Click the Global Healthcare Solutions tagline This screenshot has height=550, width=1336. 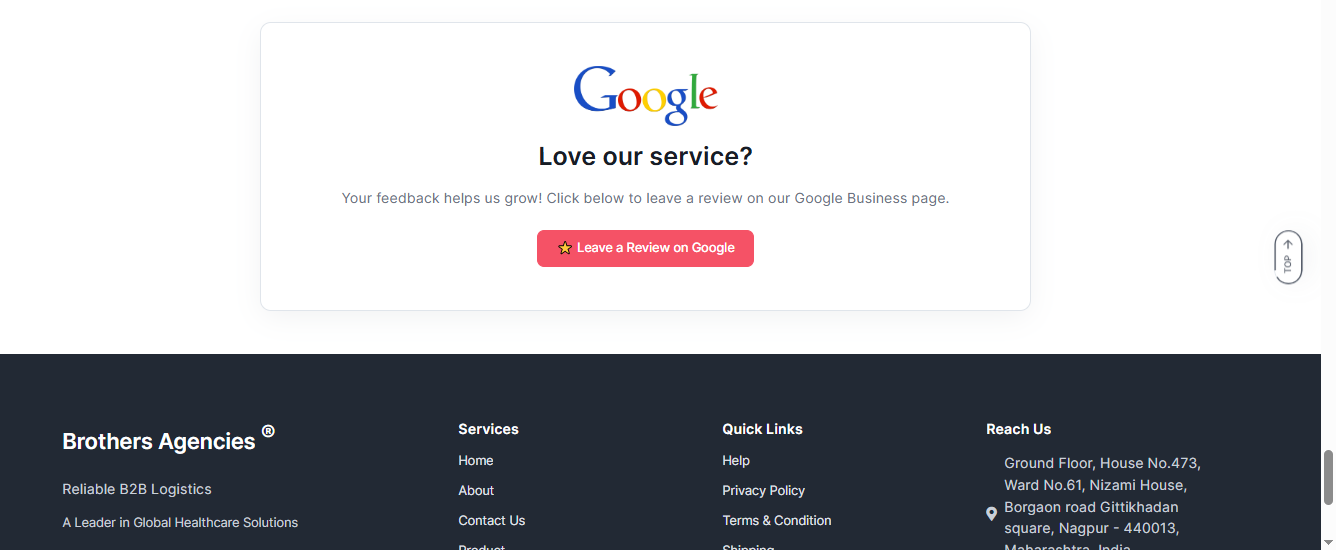click(180, 522)
